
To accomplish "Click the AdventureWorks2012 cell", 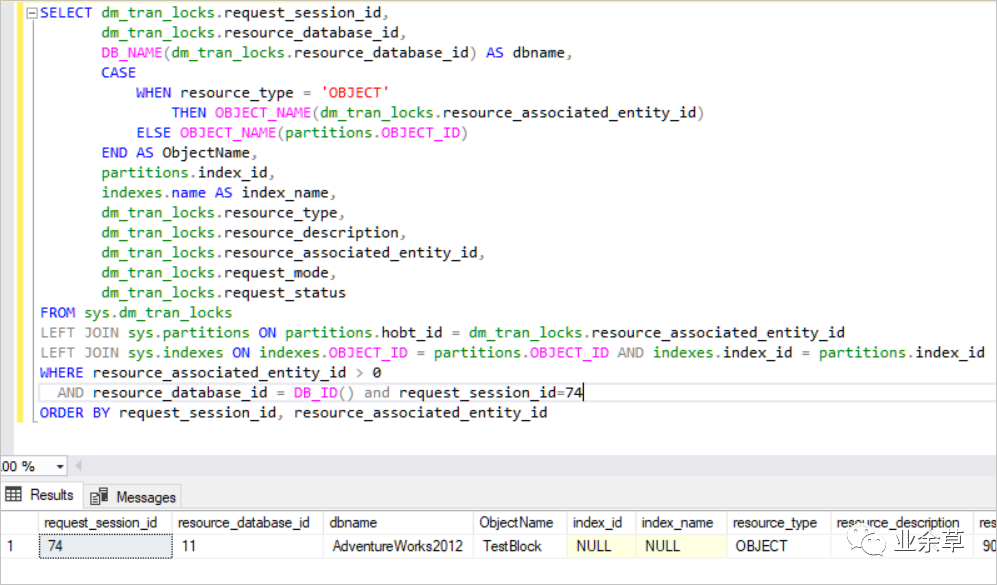I will pyautogui.click(x=398, y=546).
